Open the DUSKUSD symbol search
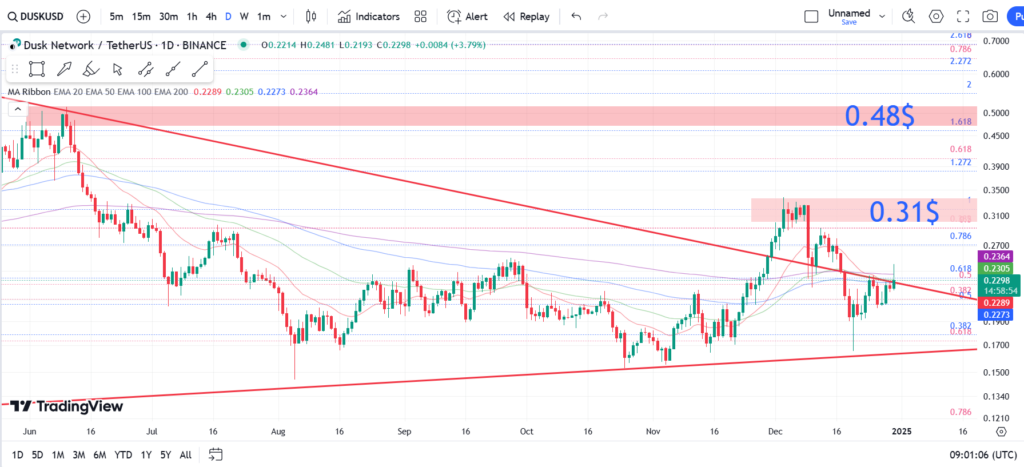Screen dimensions: 1024x467 pyautogui.click(x=38, y=16)
